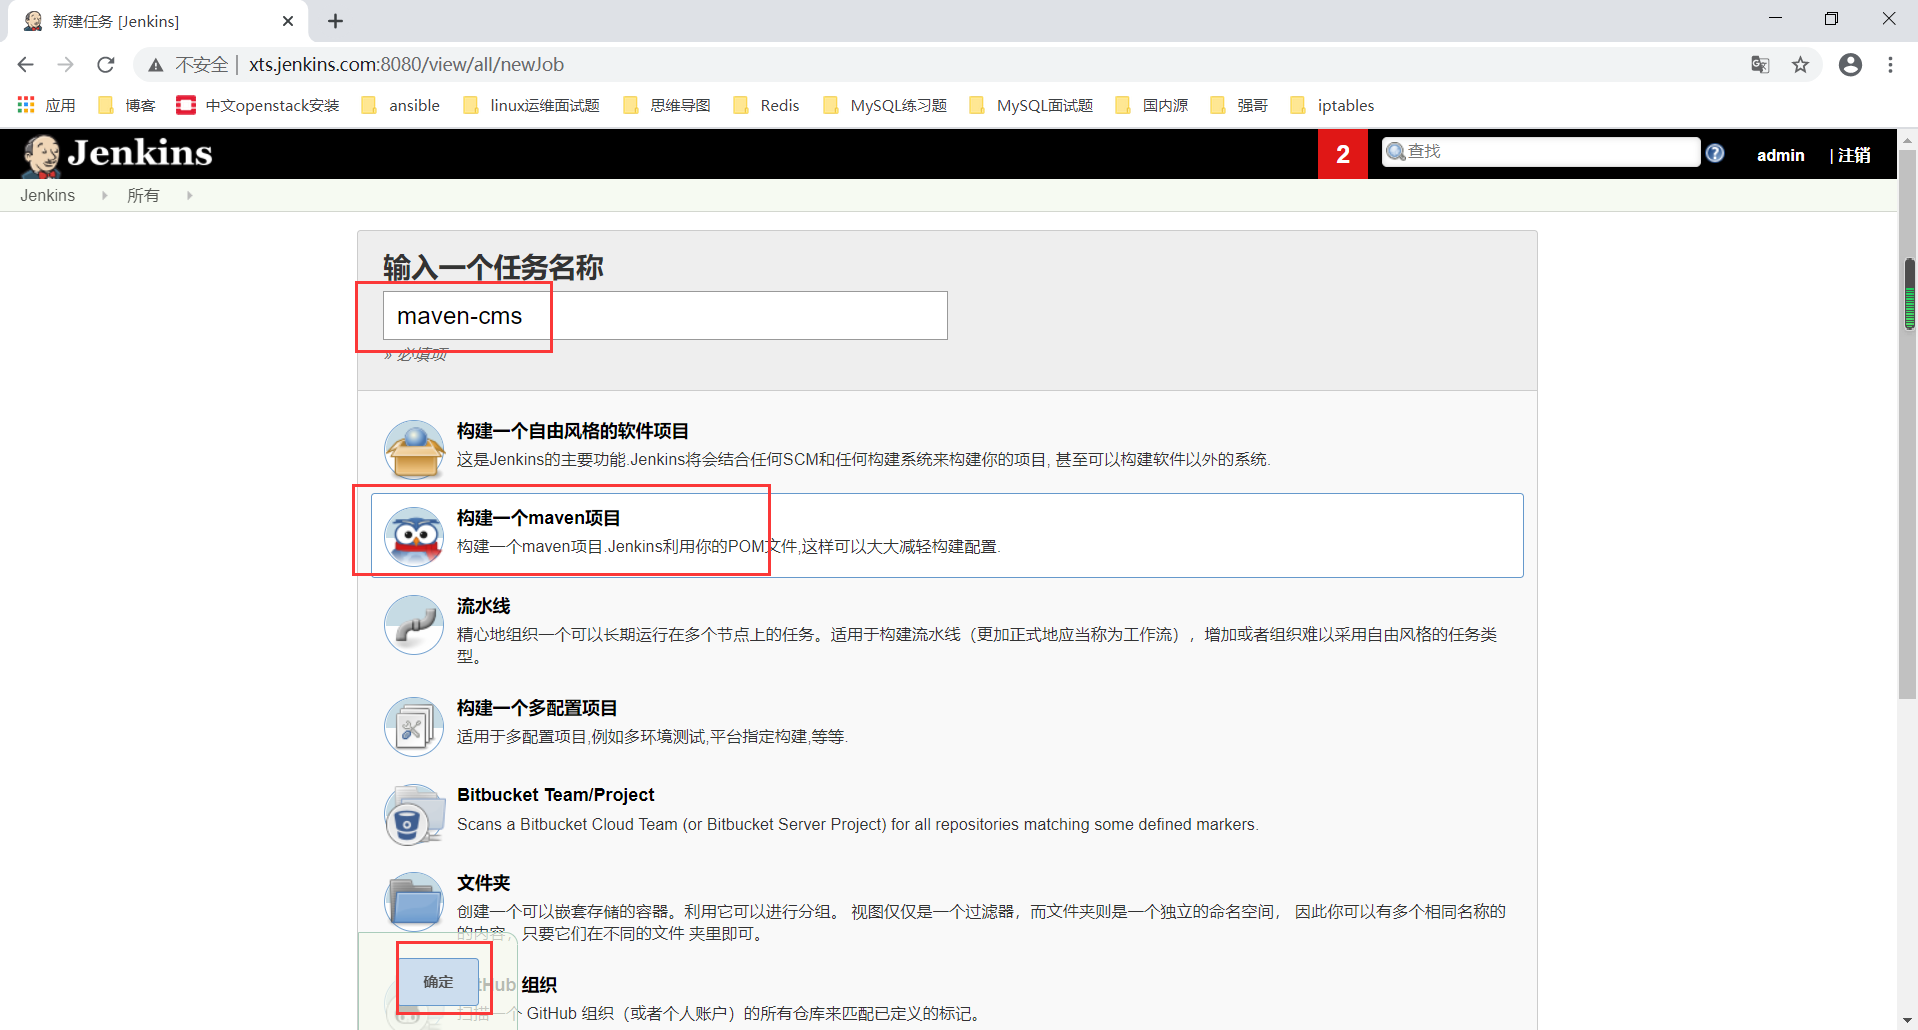Open the 强哥 bookmark folder

(x=1239, y=105)
